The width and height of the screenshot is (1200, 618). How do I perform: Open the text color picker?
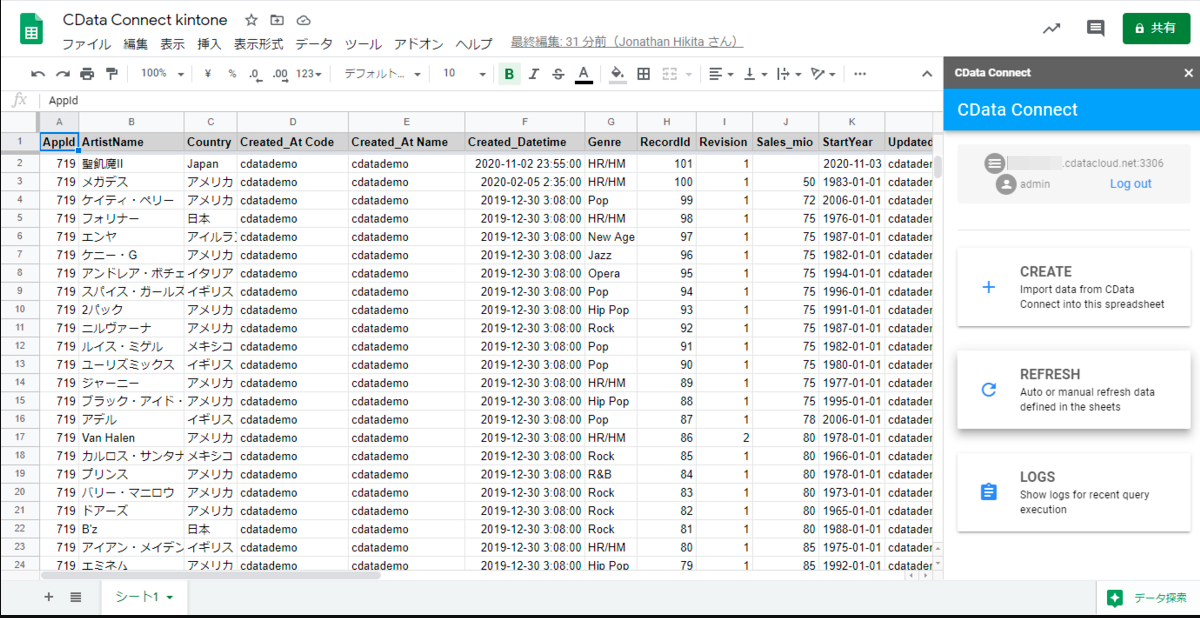583,74
